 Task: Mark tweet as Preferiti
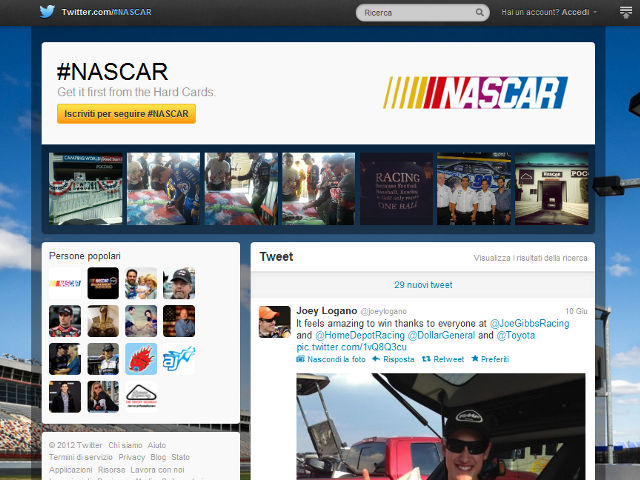click(x=490, y=358)
